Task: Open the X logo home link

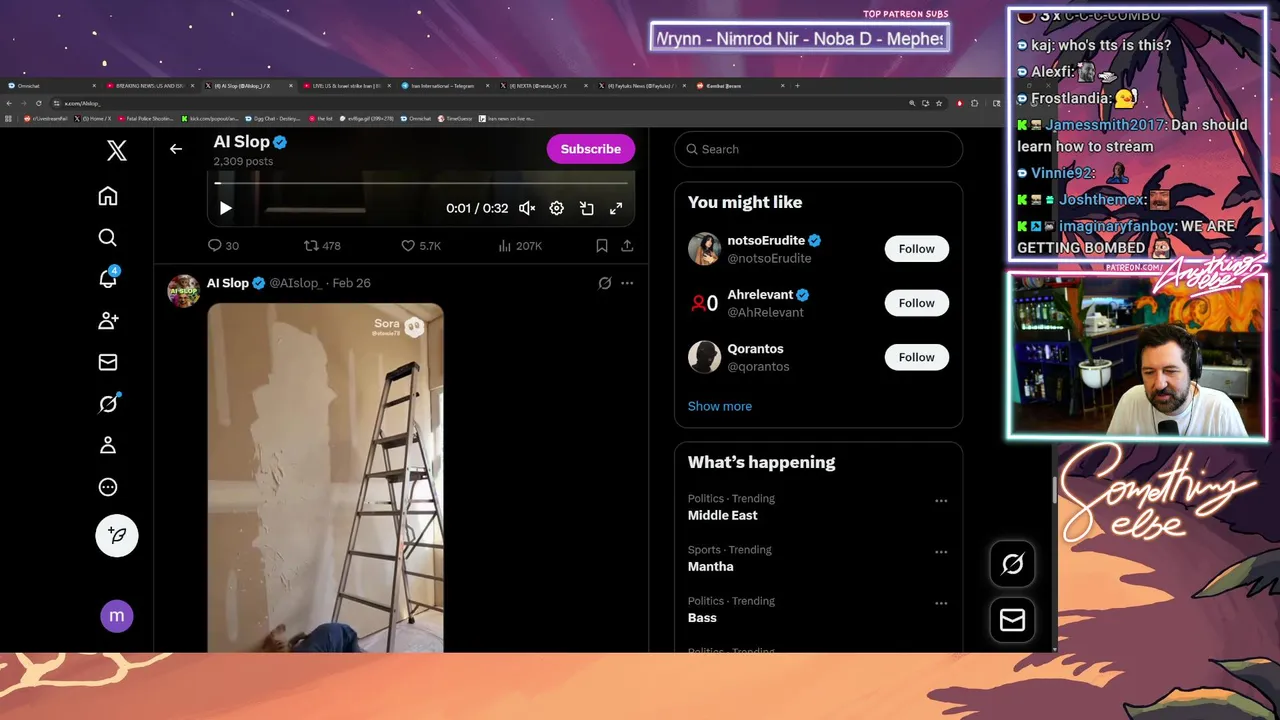Action: 117,151
